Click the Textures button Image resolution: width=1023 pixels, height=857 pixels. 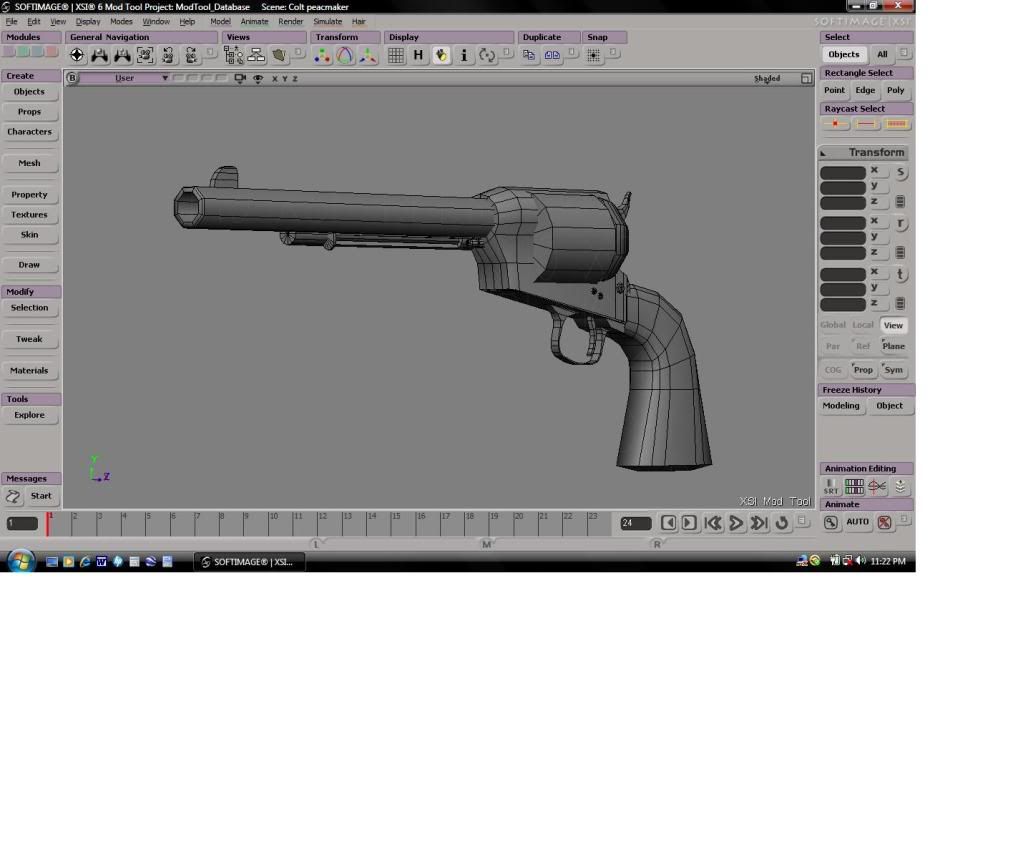29,215
